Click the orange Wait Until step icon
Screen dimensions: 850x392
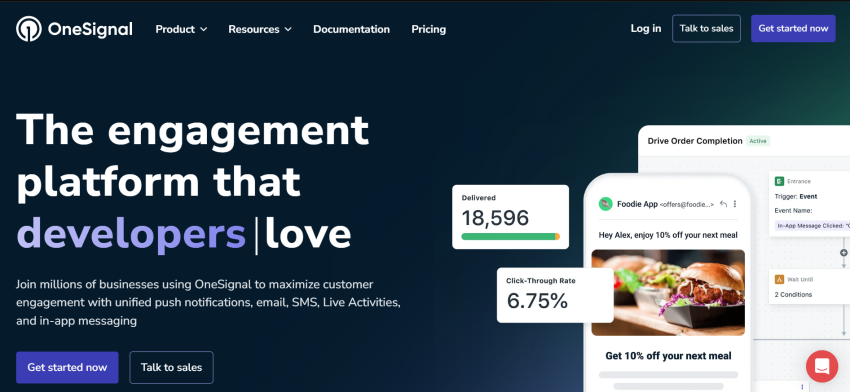coord(780,279)
